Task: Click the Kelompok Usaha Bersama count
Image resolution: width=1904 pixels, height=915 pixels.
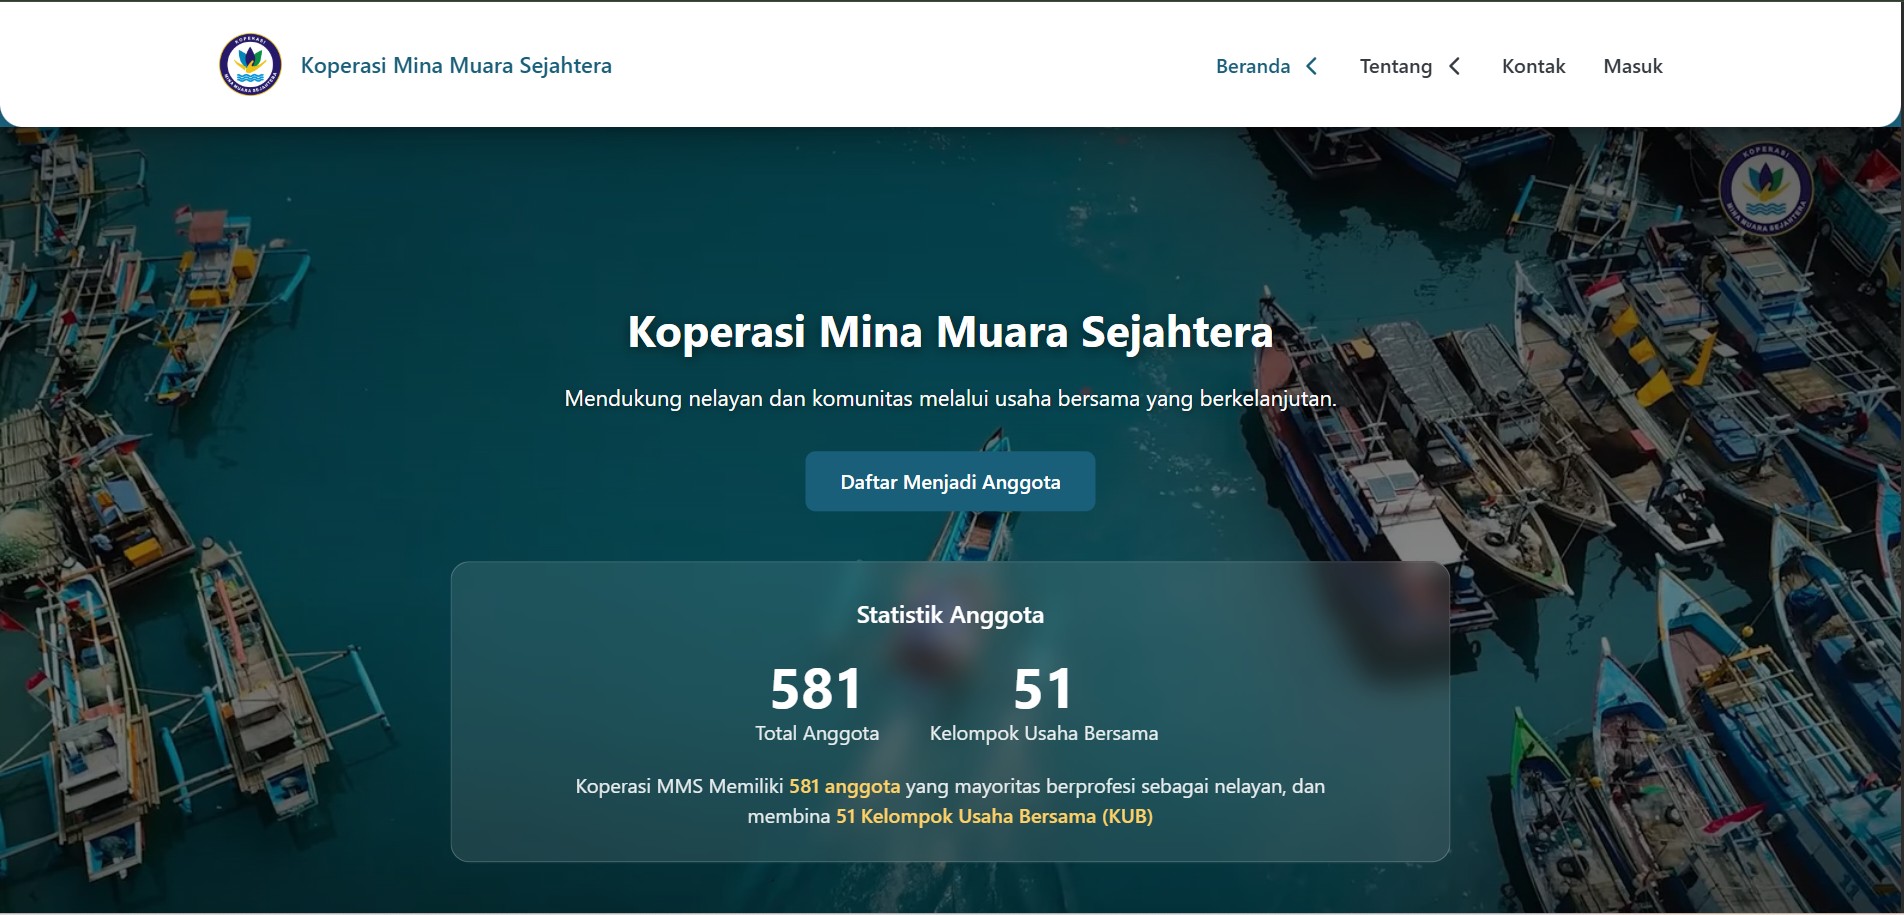Action: [x=1042, y=686]
